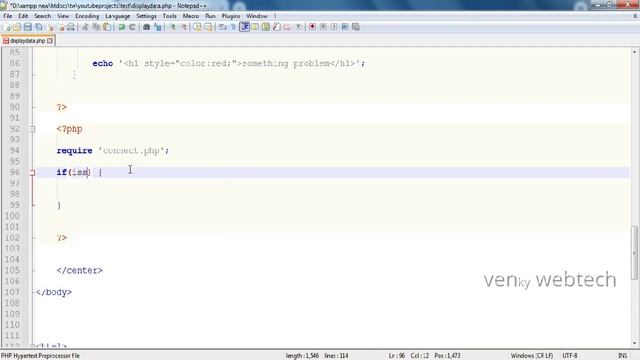Toggle Show All Characters
This screenshot has height=360, width=640.
click(233, 27)
